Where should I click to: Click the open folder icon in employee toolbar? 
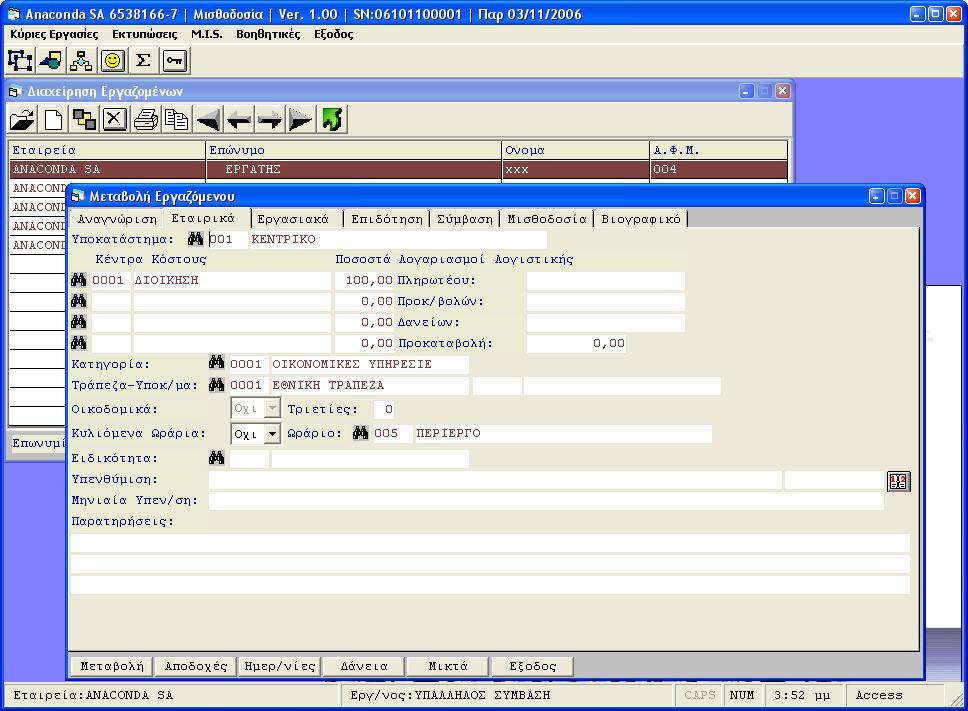pos(22,120)
